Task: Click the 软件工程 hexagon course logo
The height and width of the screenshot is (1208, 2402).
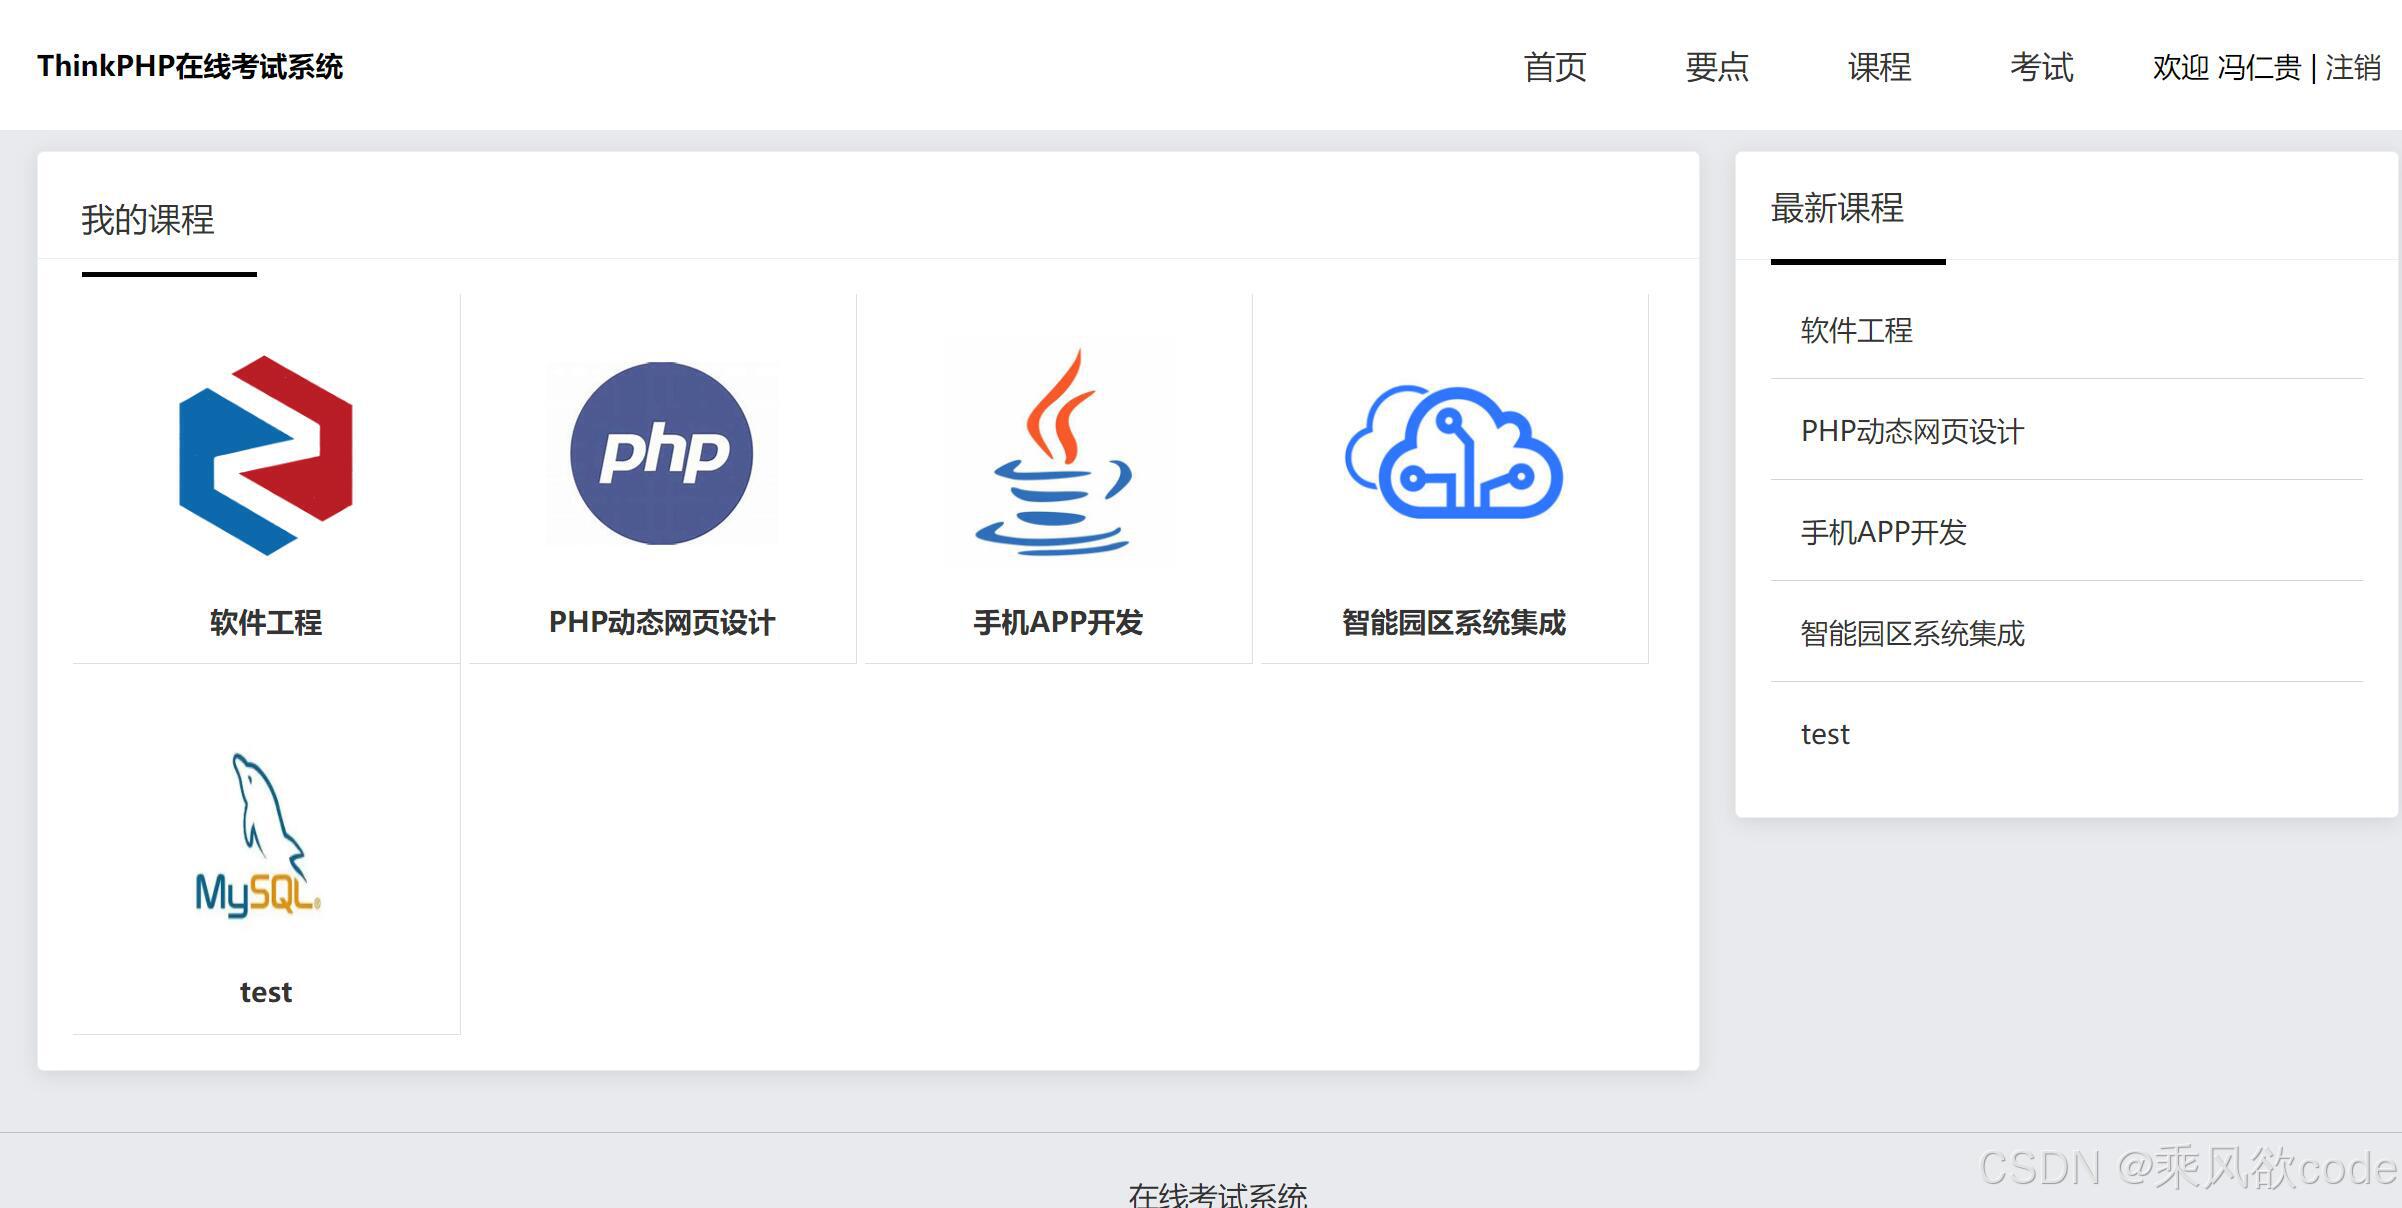Action: click(265, 455)
